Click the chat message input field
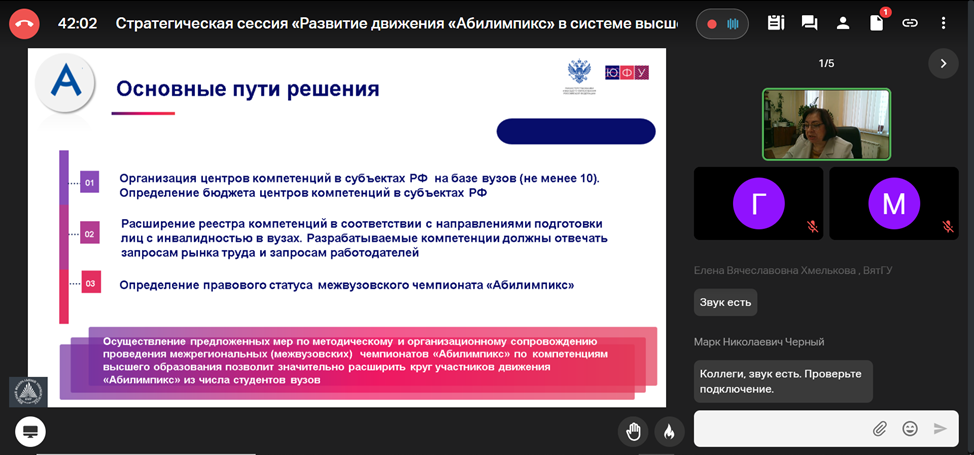974x455 pixels. (780, 428)
